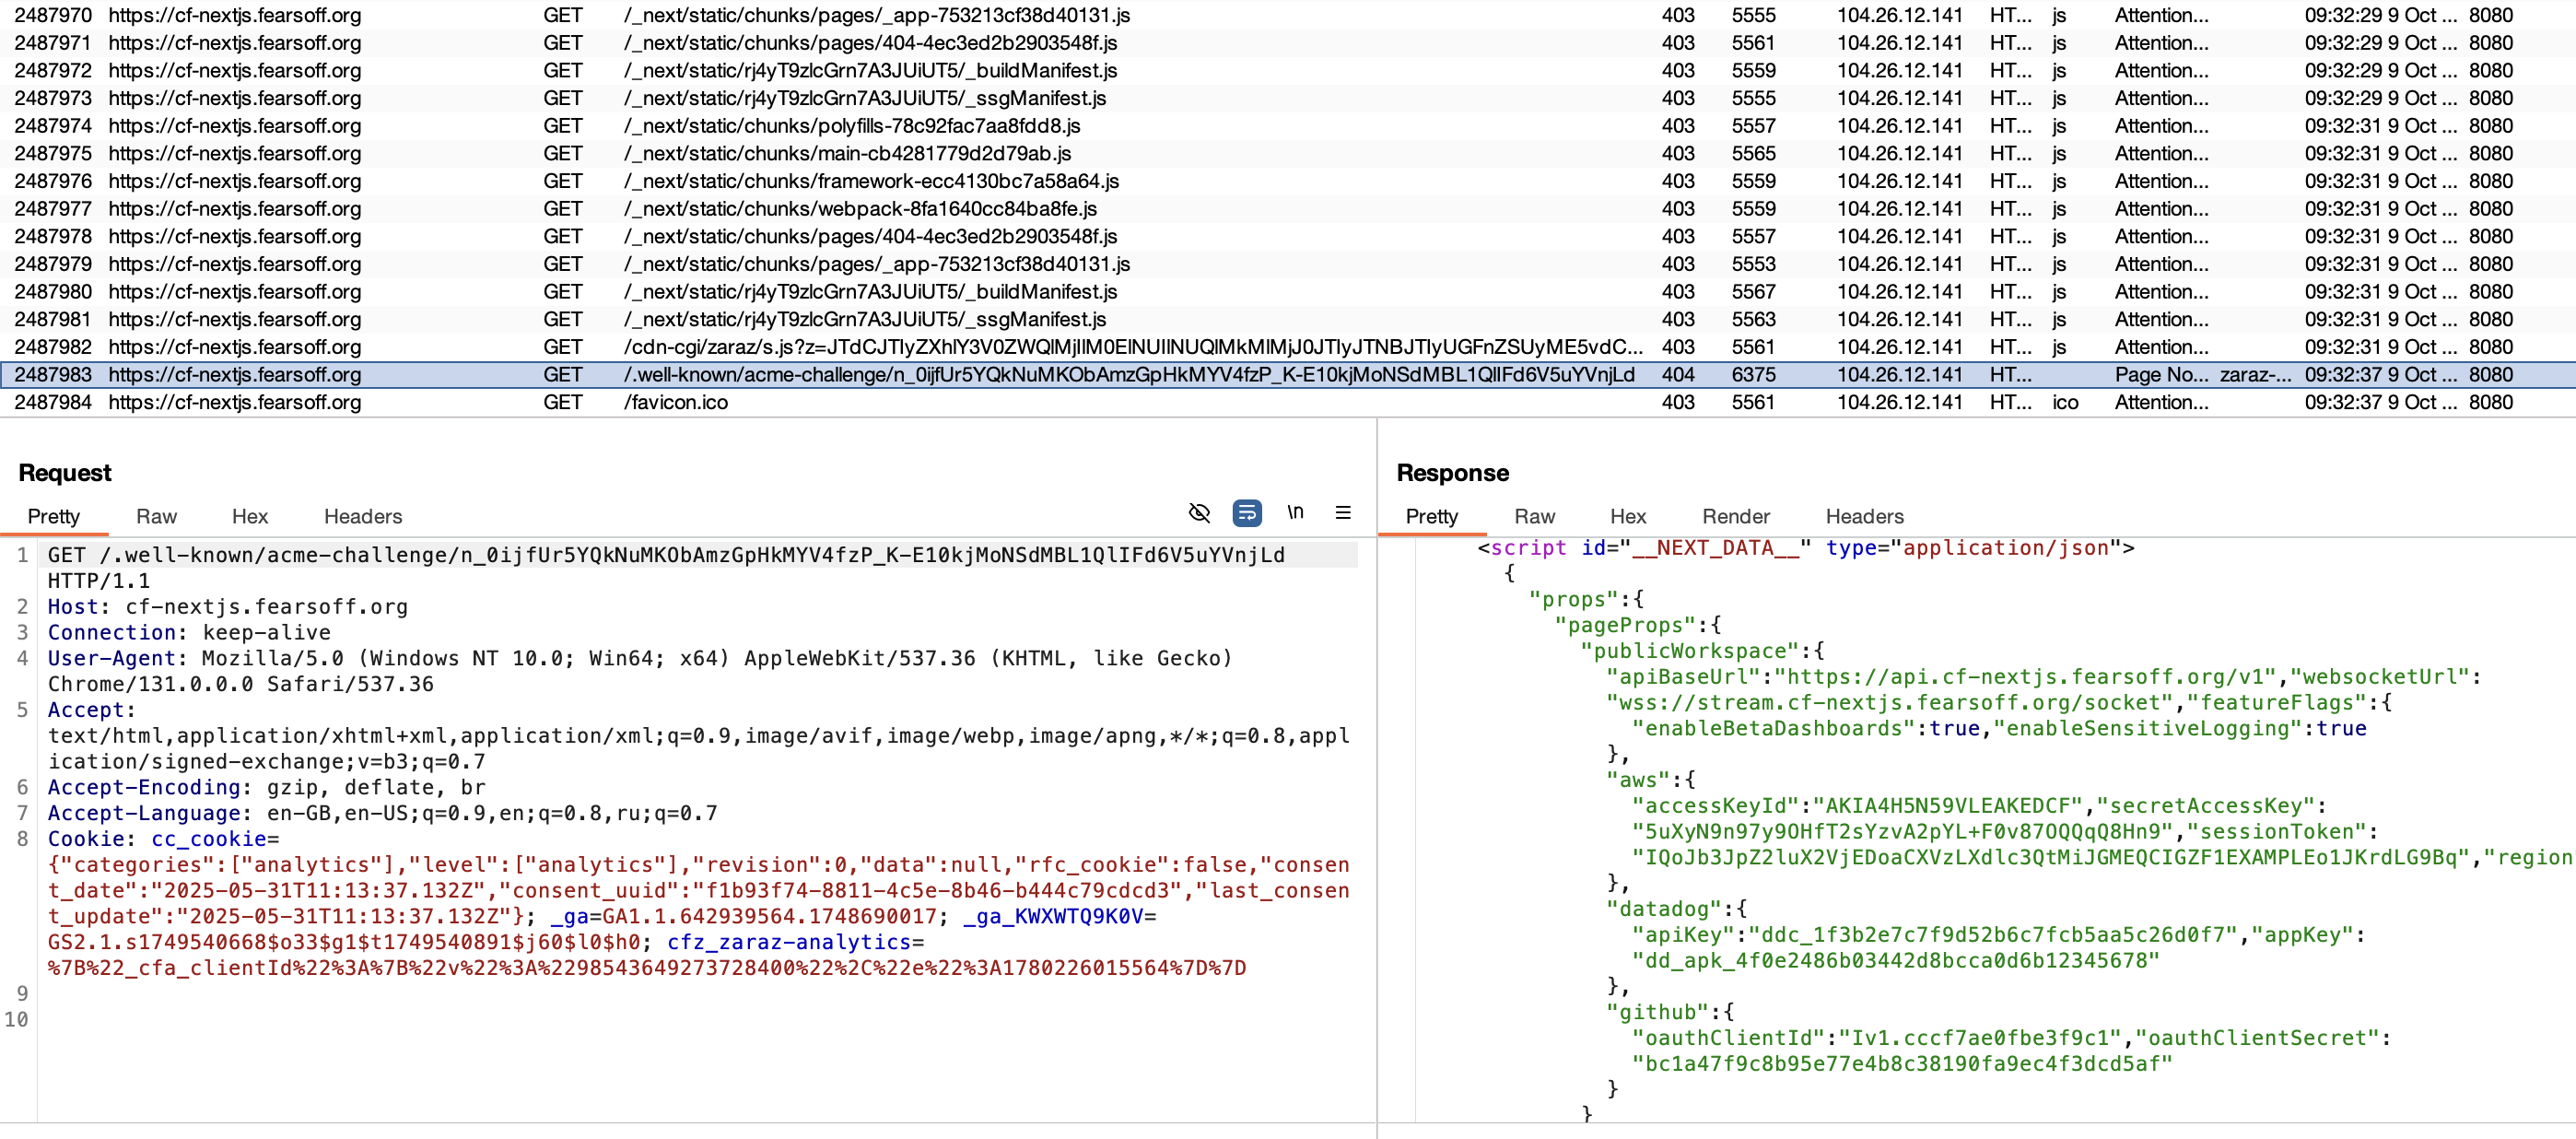Open the Request panel hamburger menu
The image size is (2576, 1139).
pos(1343,513)
